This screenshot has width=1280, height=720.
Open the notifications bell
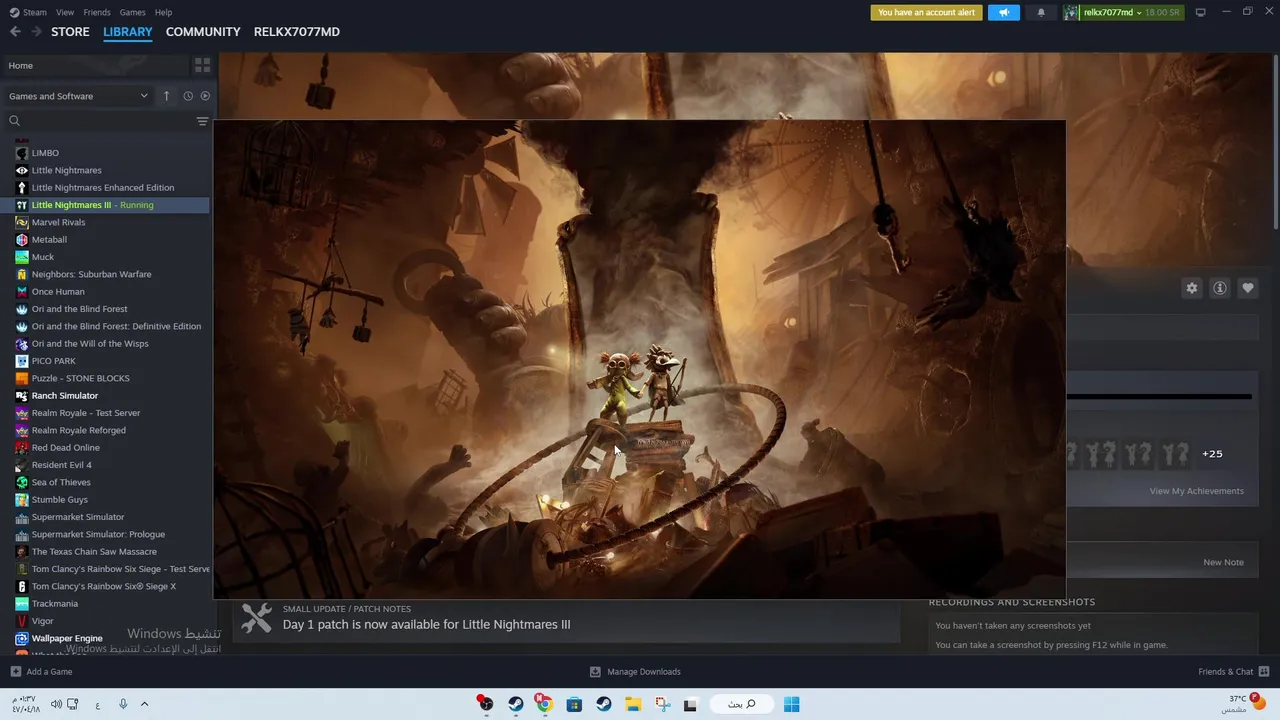pyautogui.click(x=1041, y=12)
